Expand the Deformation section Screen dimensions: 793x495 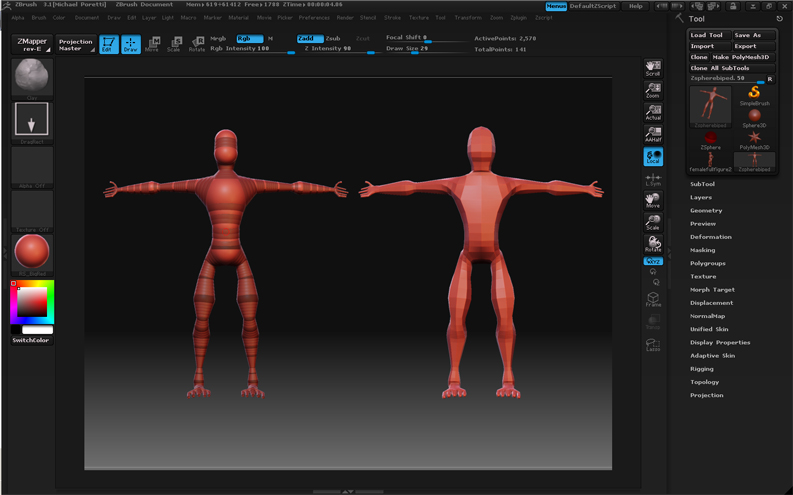(711, 237)
